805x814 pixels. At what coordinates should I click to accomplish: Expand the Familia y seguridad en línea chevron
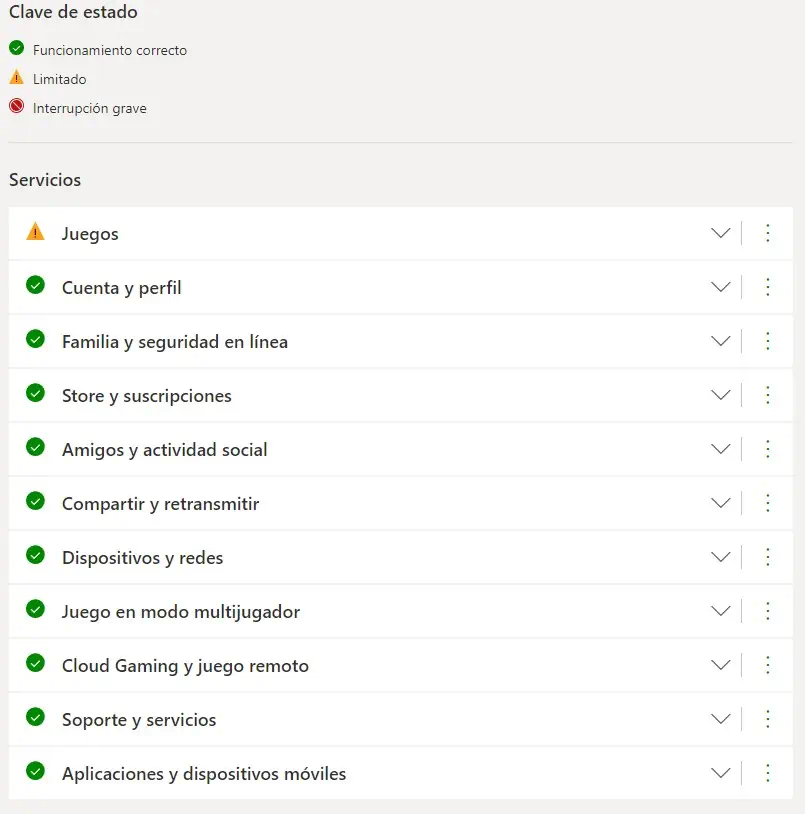click(x=720, y=341)
